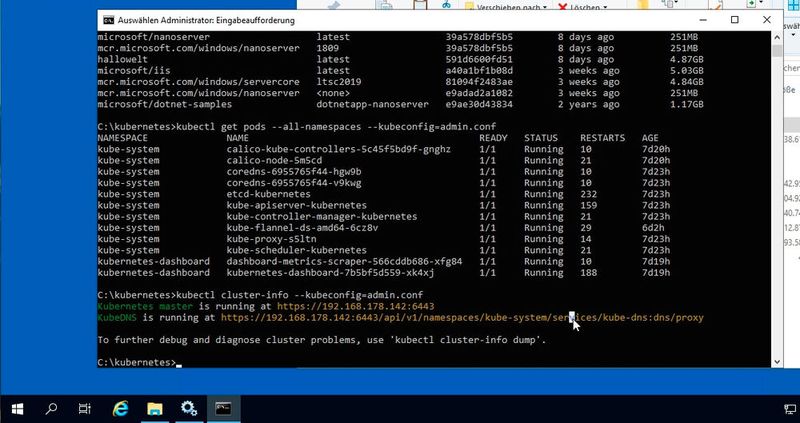The height and width of the screenshot is (423, 800).
Task: Click pod name kubernetes-dashboard-7b5bf5d559-xk4xj
Action: tap(330, 272)
